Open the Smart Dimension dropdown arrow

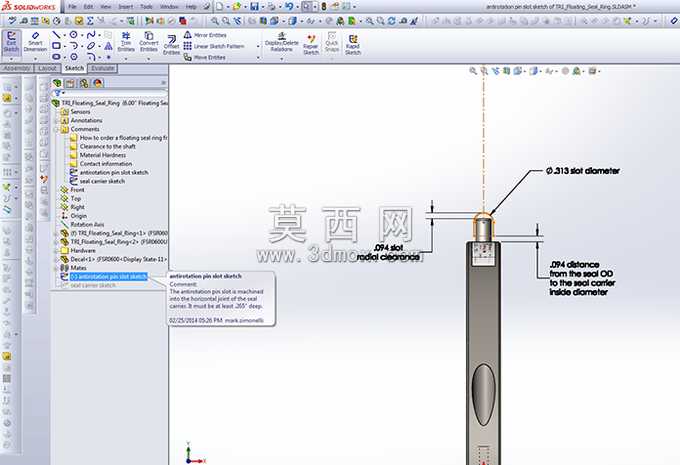(35, 59)
